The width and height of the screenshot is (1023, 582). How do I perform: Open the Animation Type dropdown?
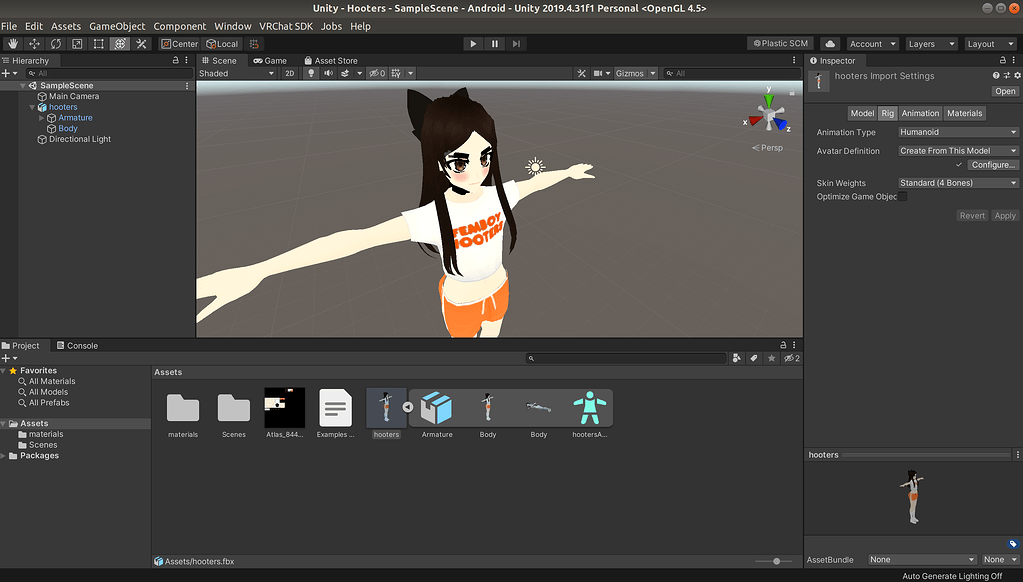coord(957,132)
